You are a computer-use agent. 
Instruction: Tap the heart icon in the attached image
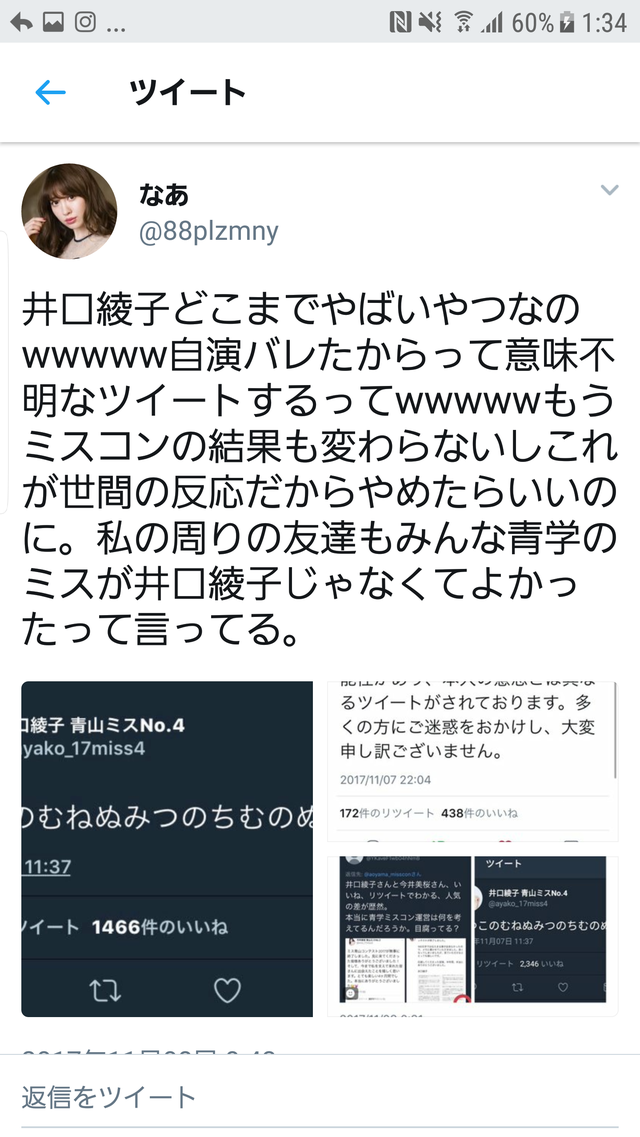[227, 991]
